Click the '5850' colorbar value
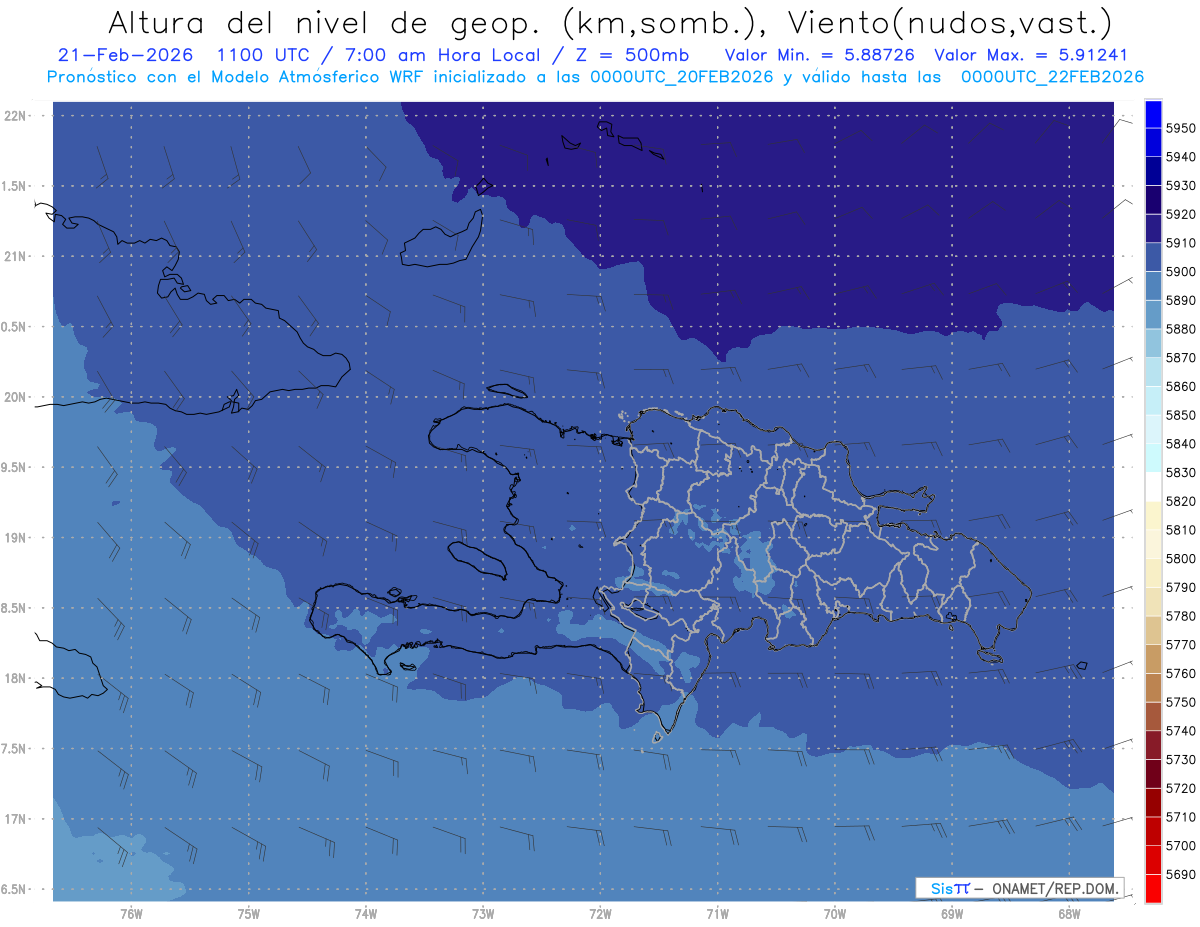This screenshot has width=1200, height=927. point(1181,415)
